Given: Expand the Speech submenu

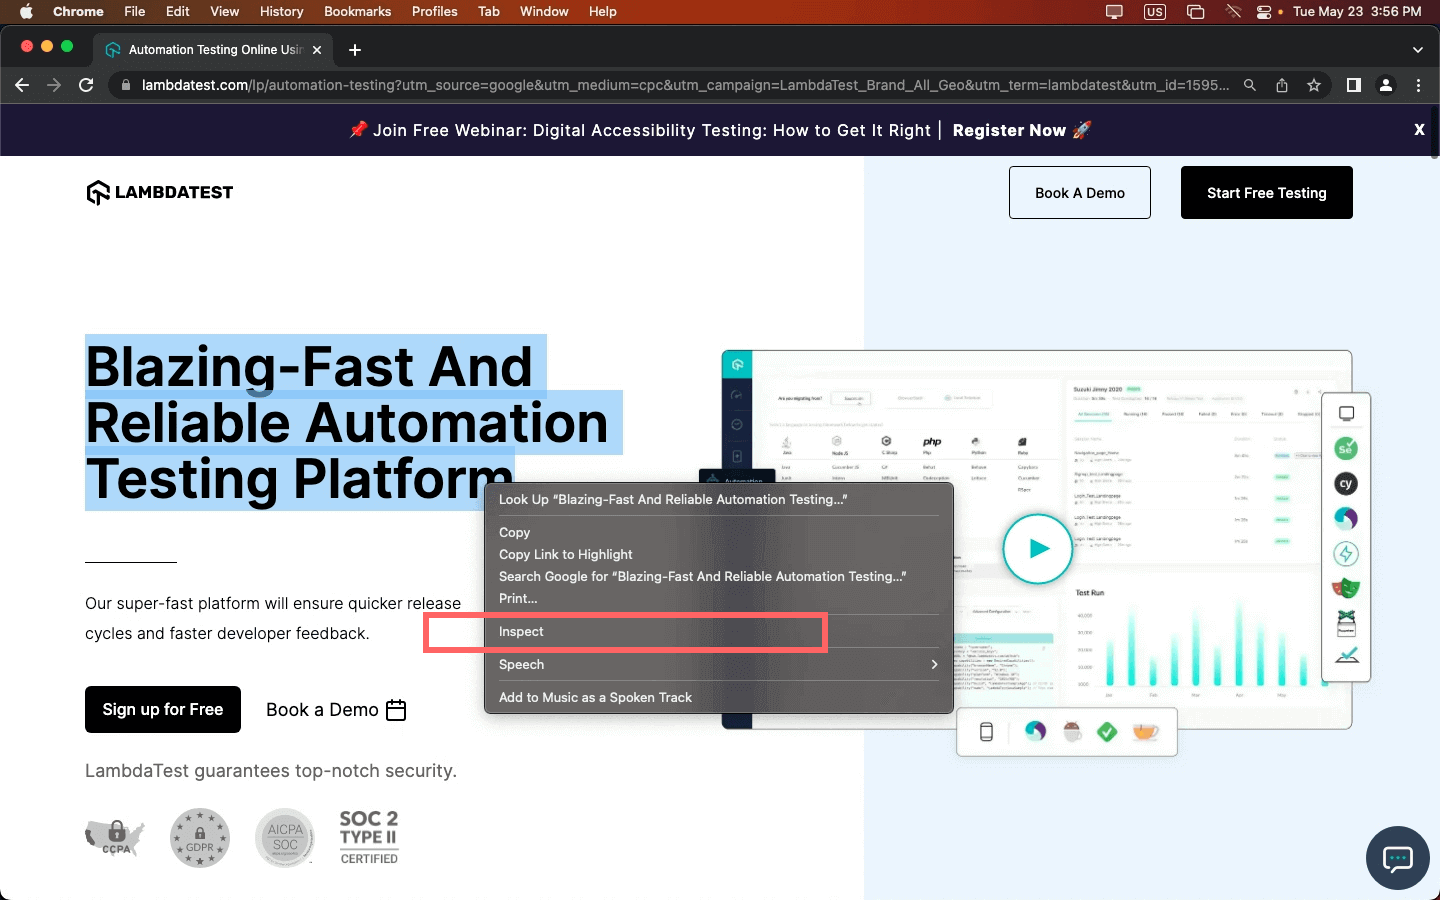Looking at the screenshot, I should pos(718,664).
